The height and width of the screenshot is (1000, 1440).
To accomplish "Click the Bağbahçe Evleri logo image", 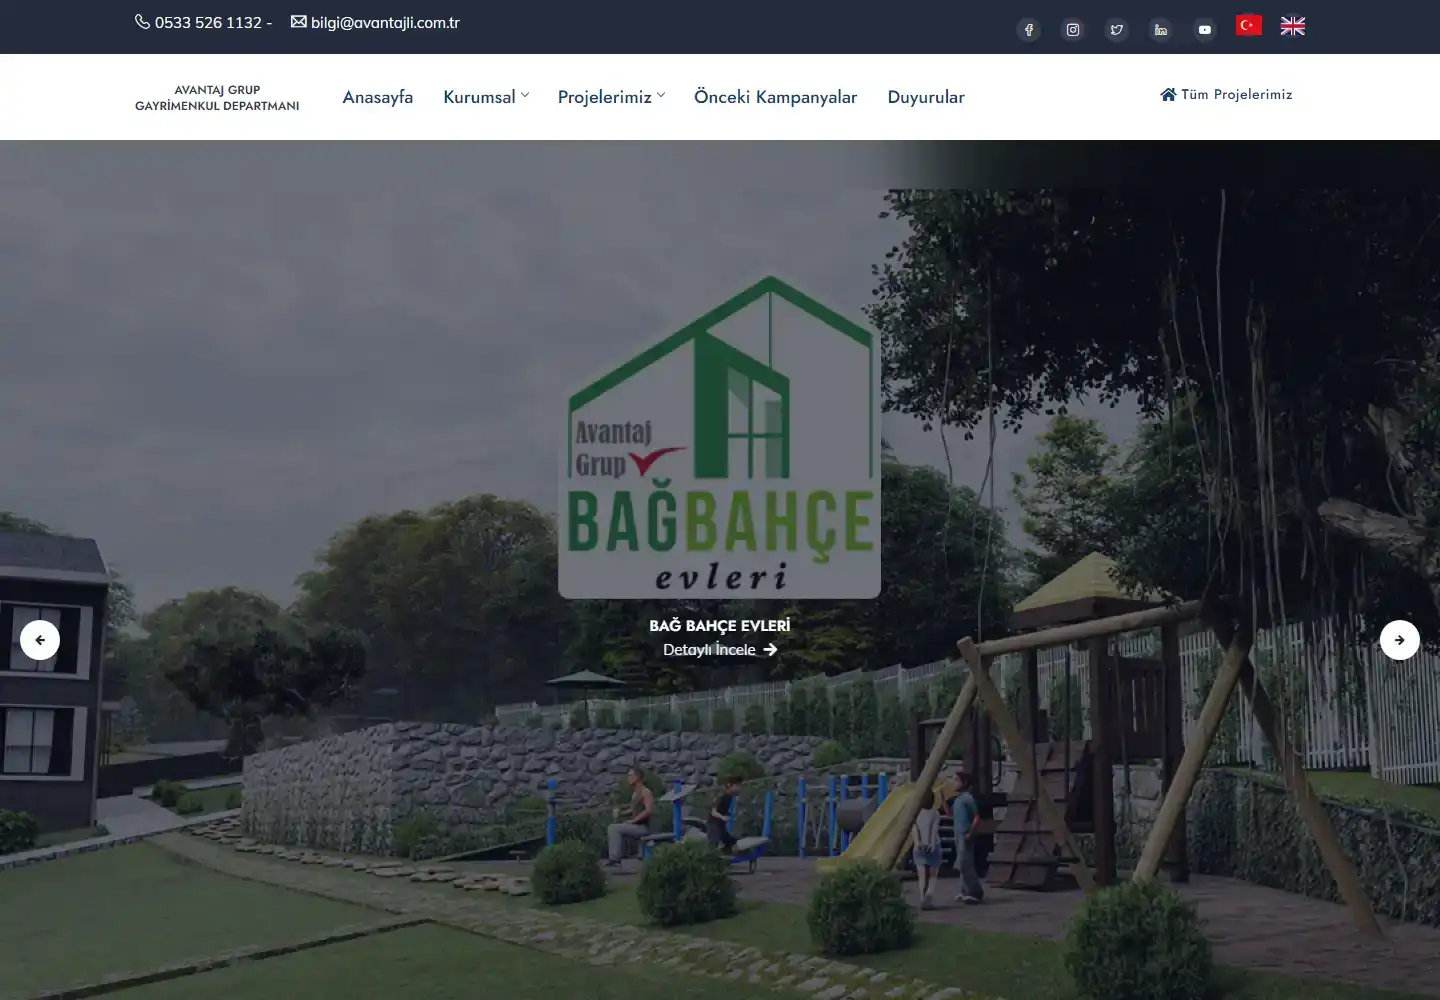I will [720, 437].
